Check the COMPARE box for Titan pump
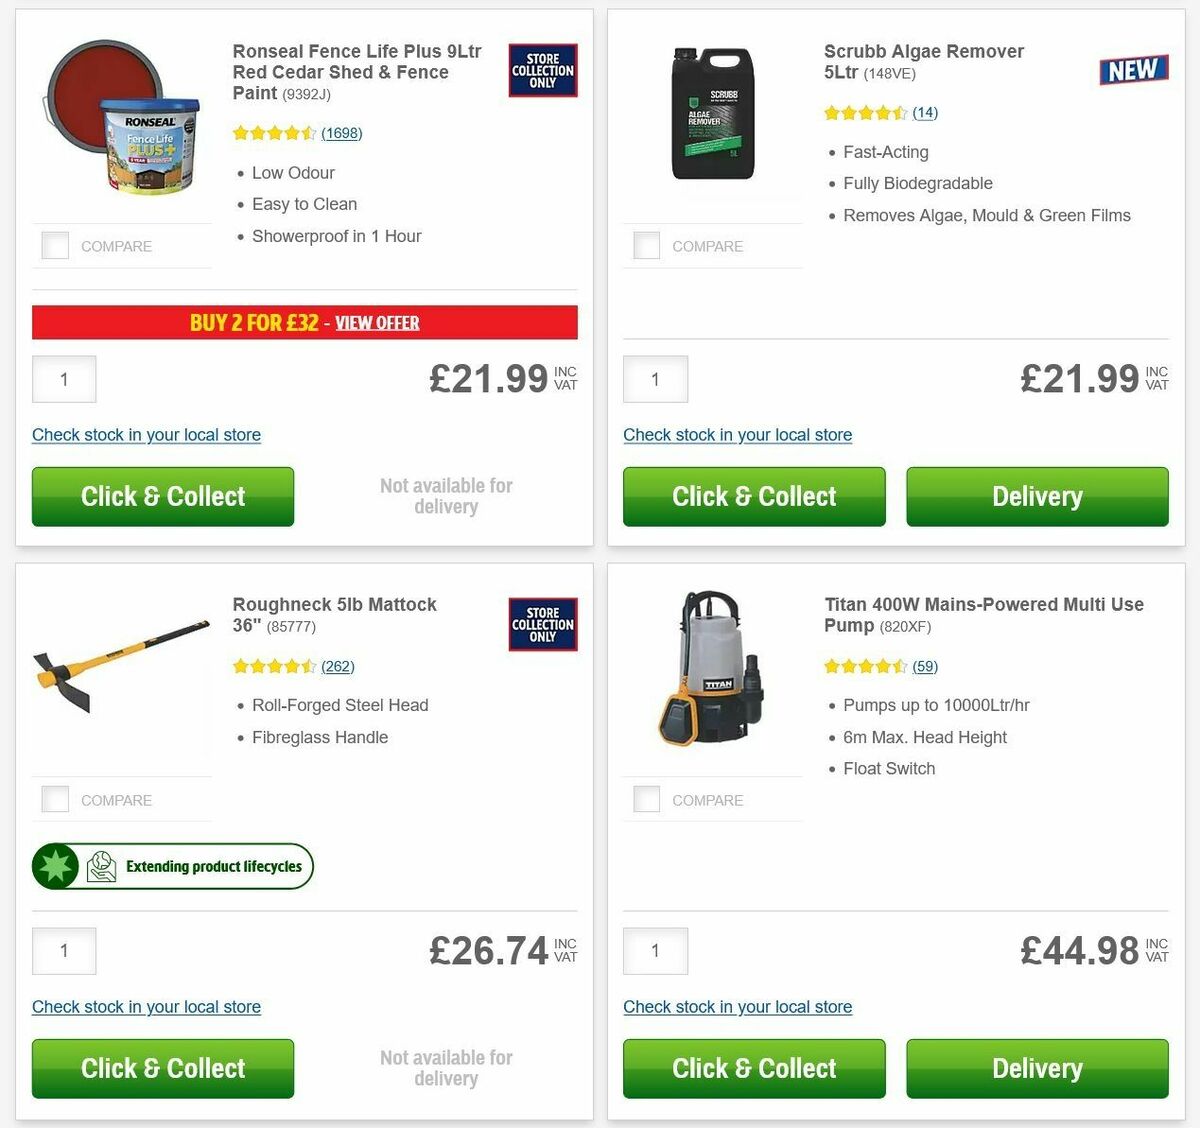1200x1128 pixels. point(646,799)
